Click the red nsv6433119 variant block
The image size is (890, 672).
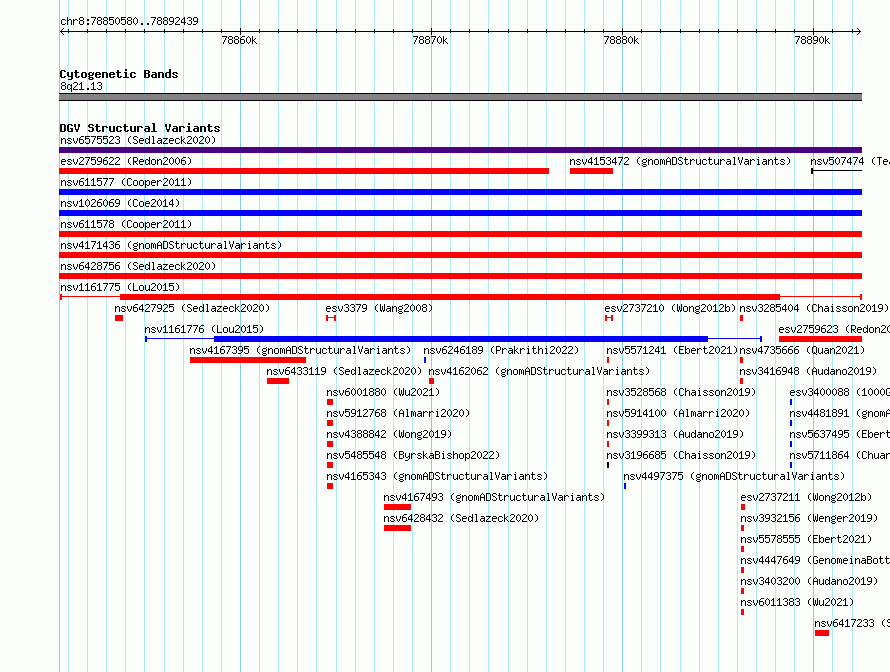tap(278, 381)
